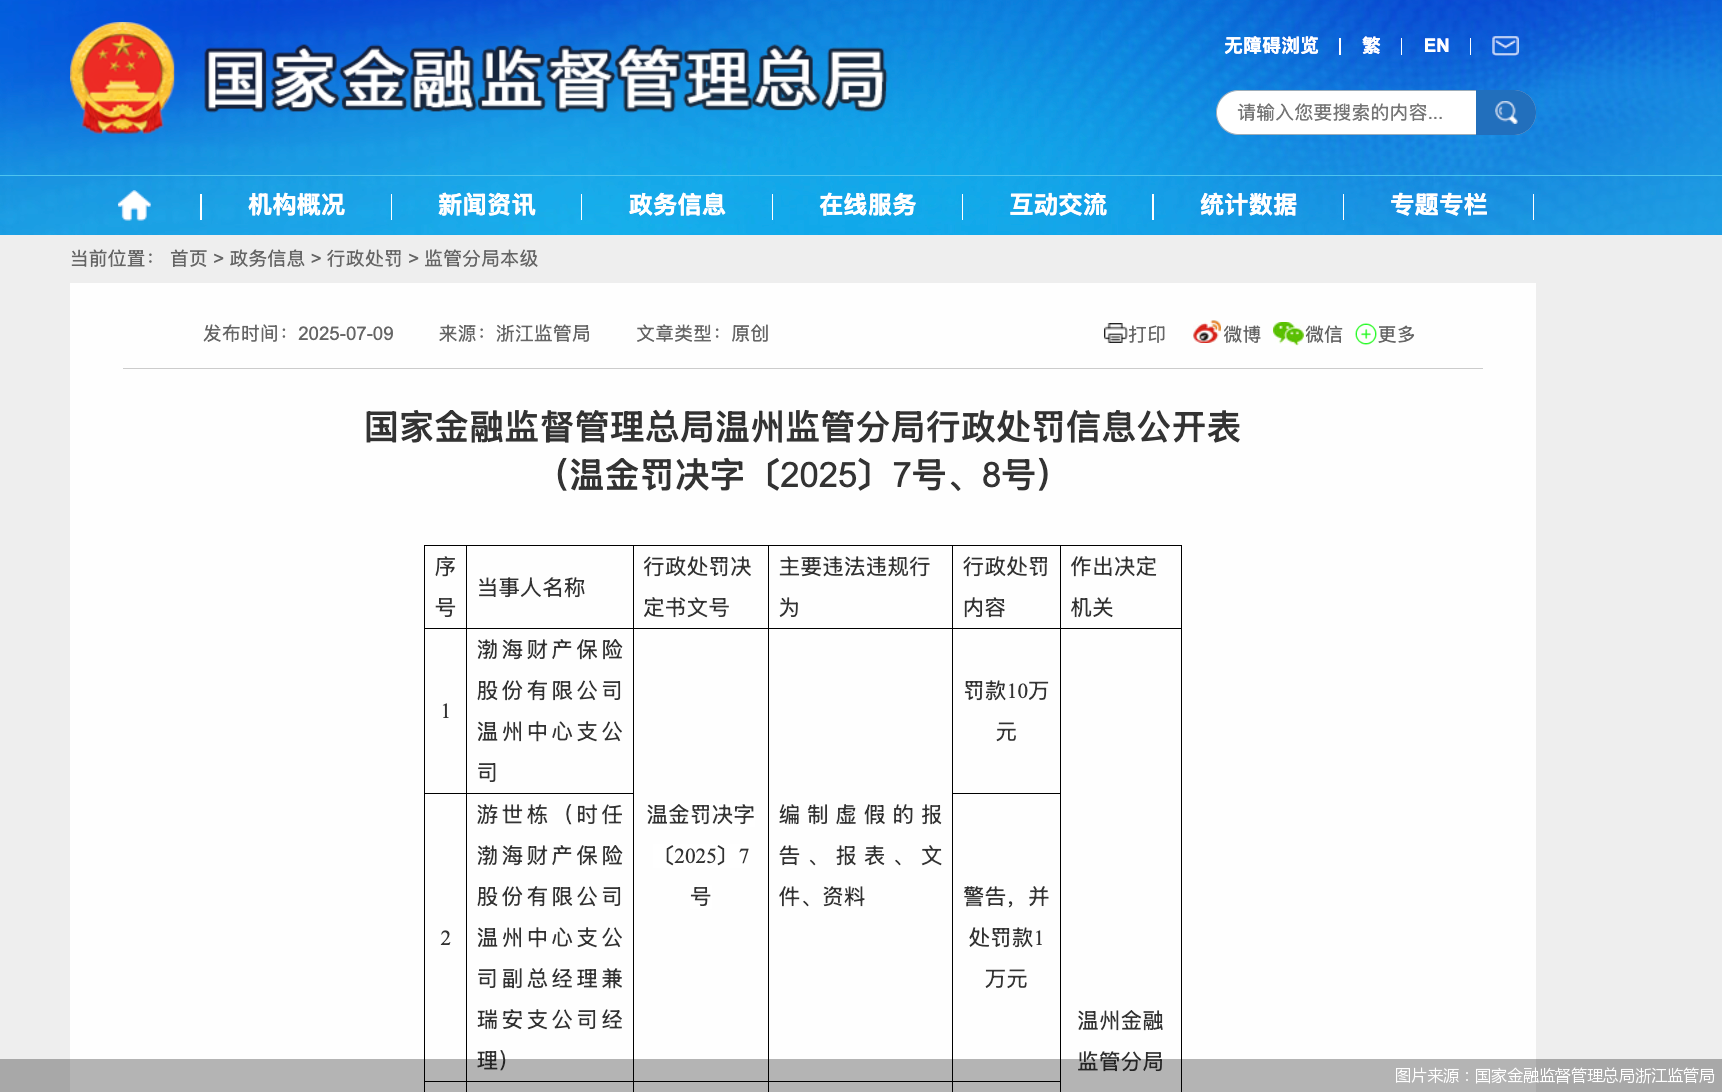Viewport: 1722px width, 1092px height.
Task: Click table header 行政处罚内容
Action: [1006, 587]
